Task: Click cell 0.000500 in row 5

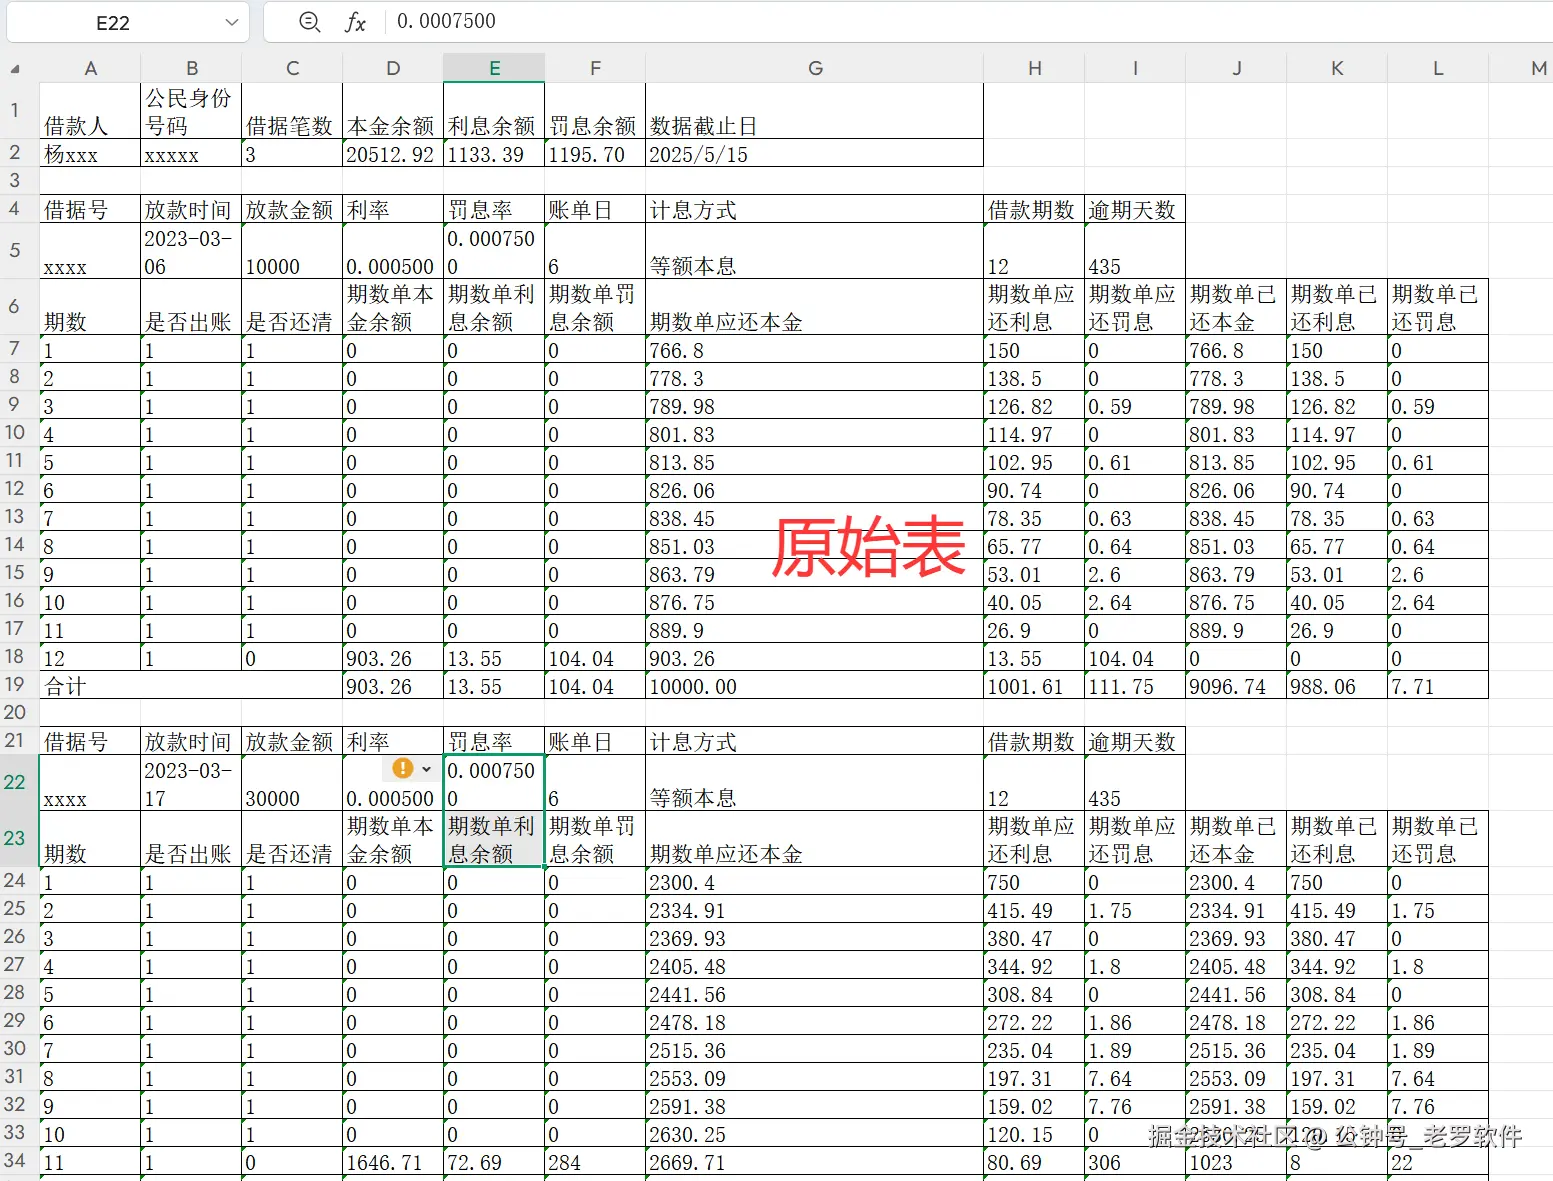Action: (x=393, y=251)
